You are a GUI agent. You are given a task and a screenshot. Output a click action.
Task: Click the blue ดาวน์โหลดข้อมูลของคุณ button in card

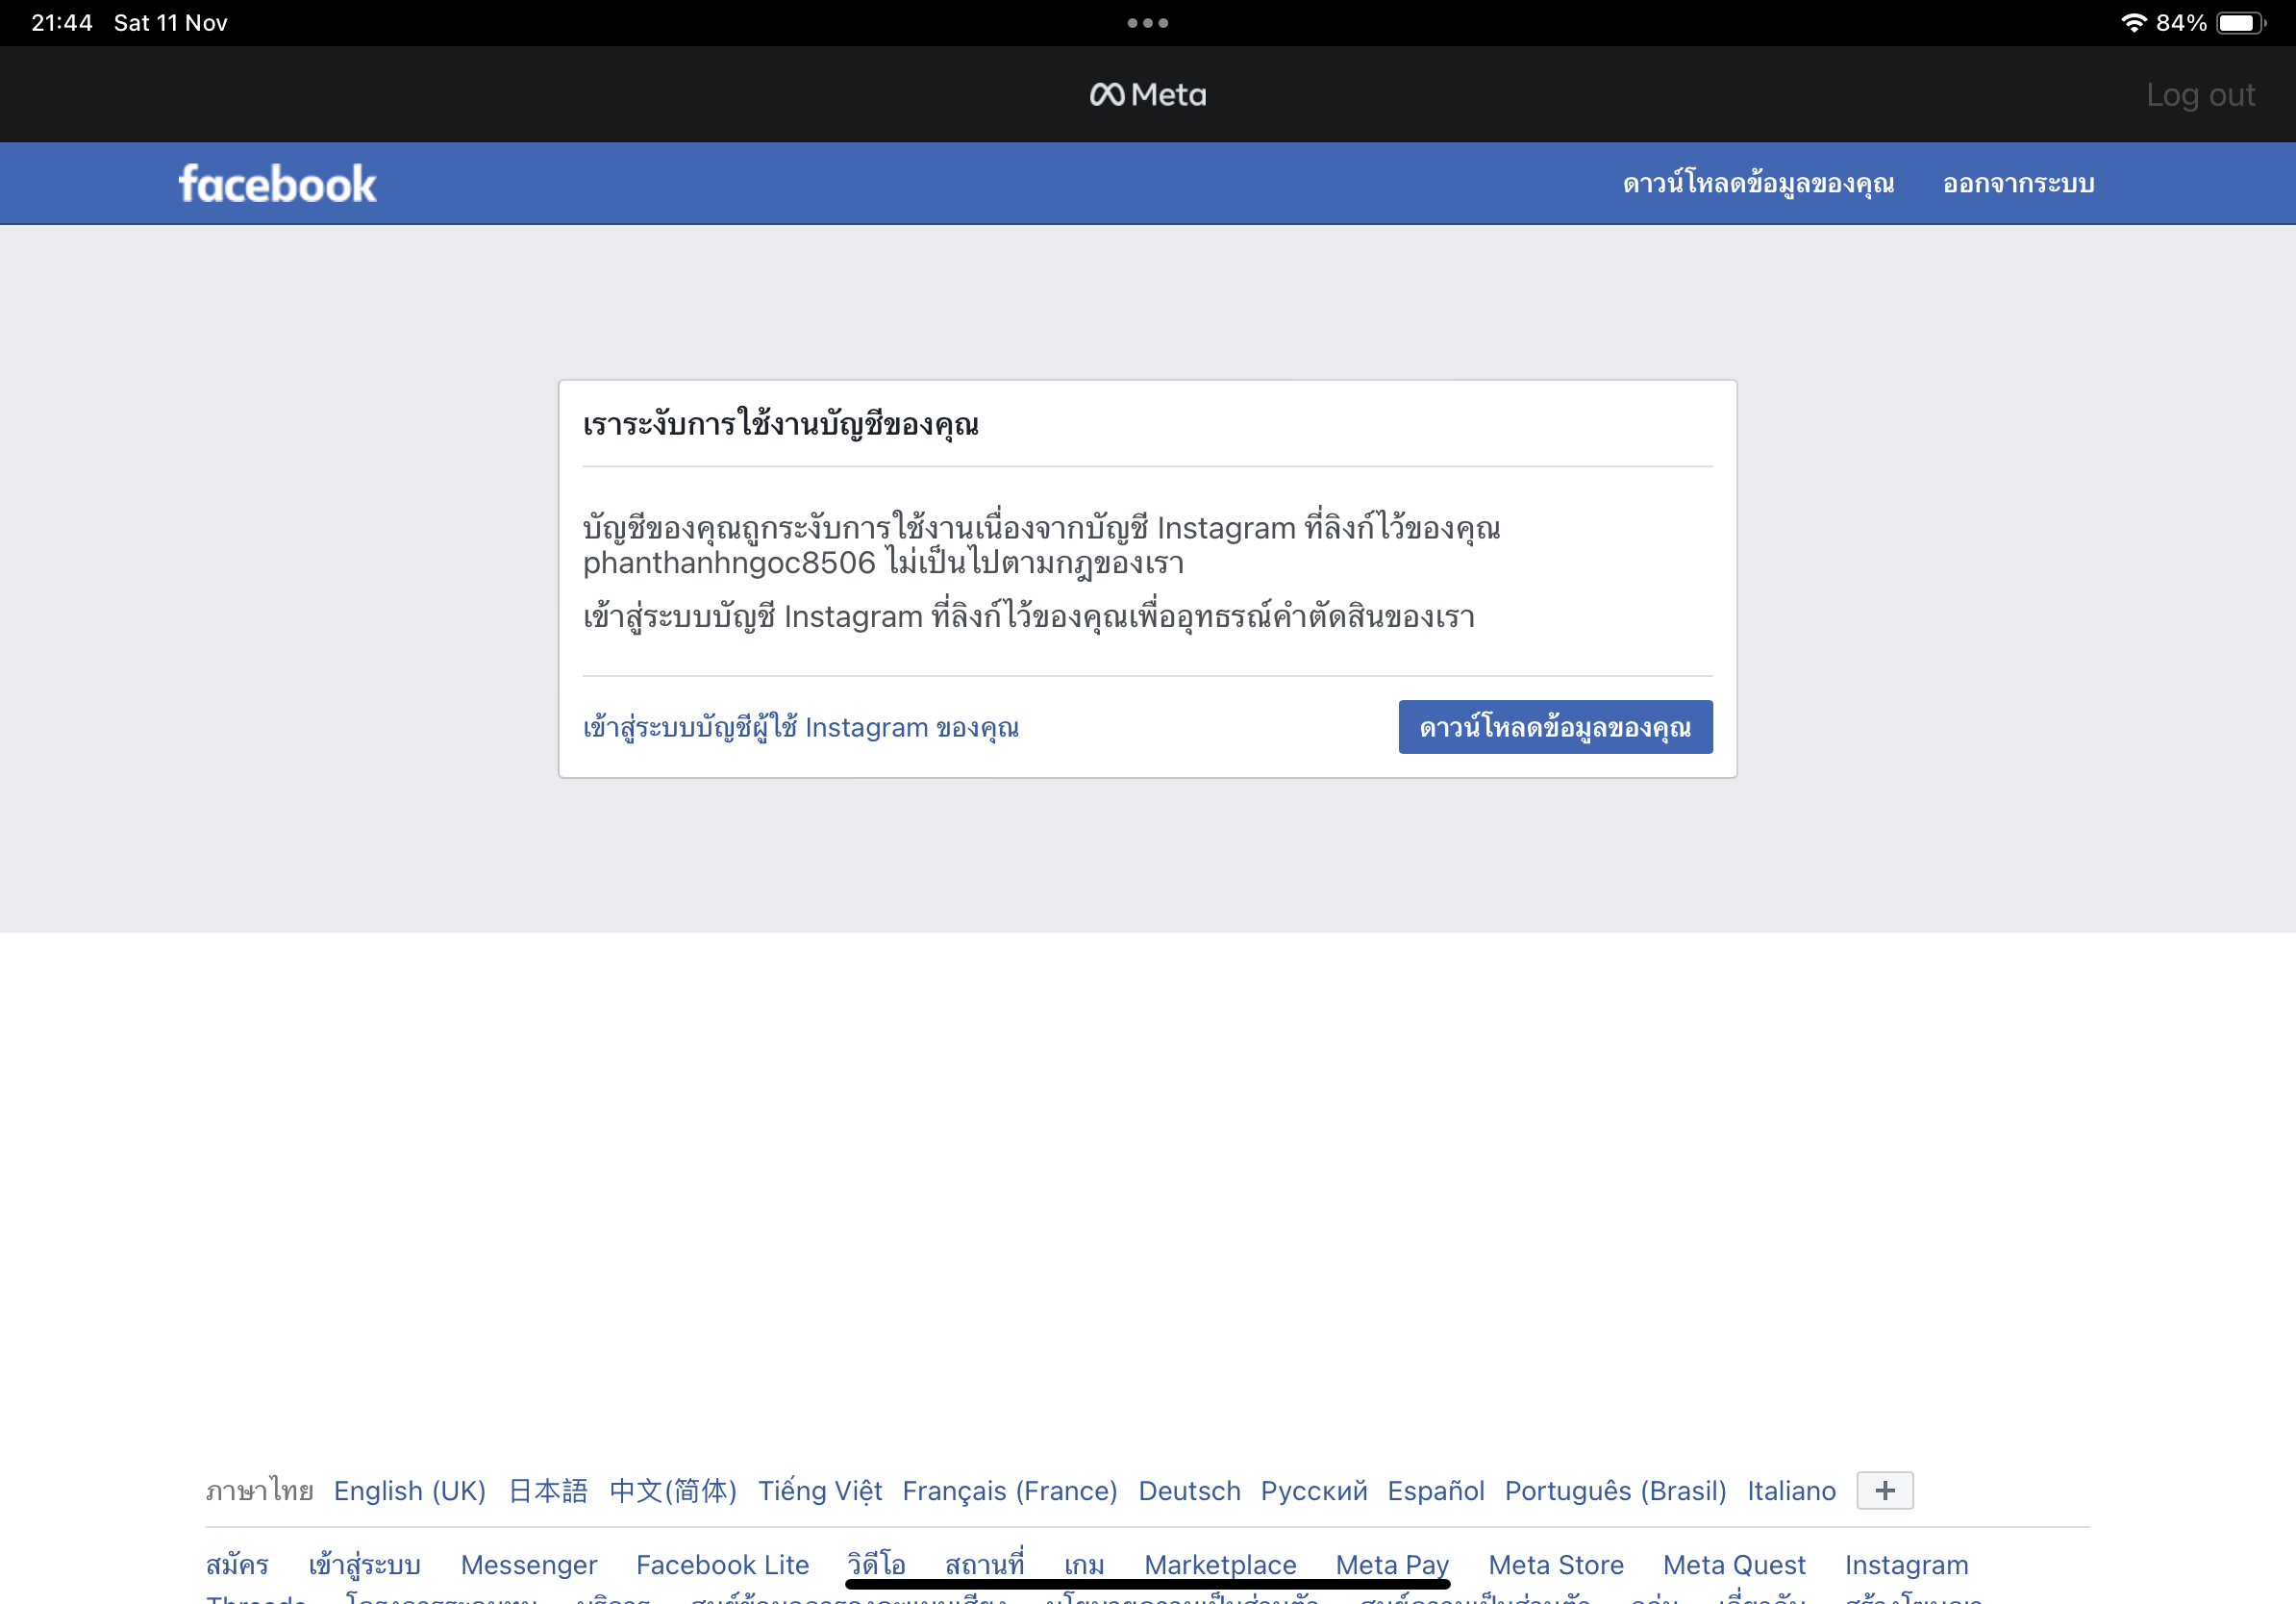pos(1555,727)
